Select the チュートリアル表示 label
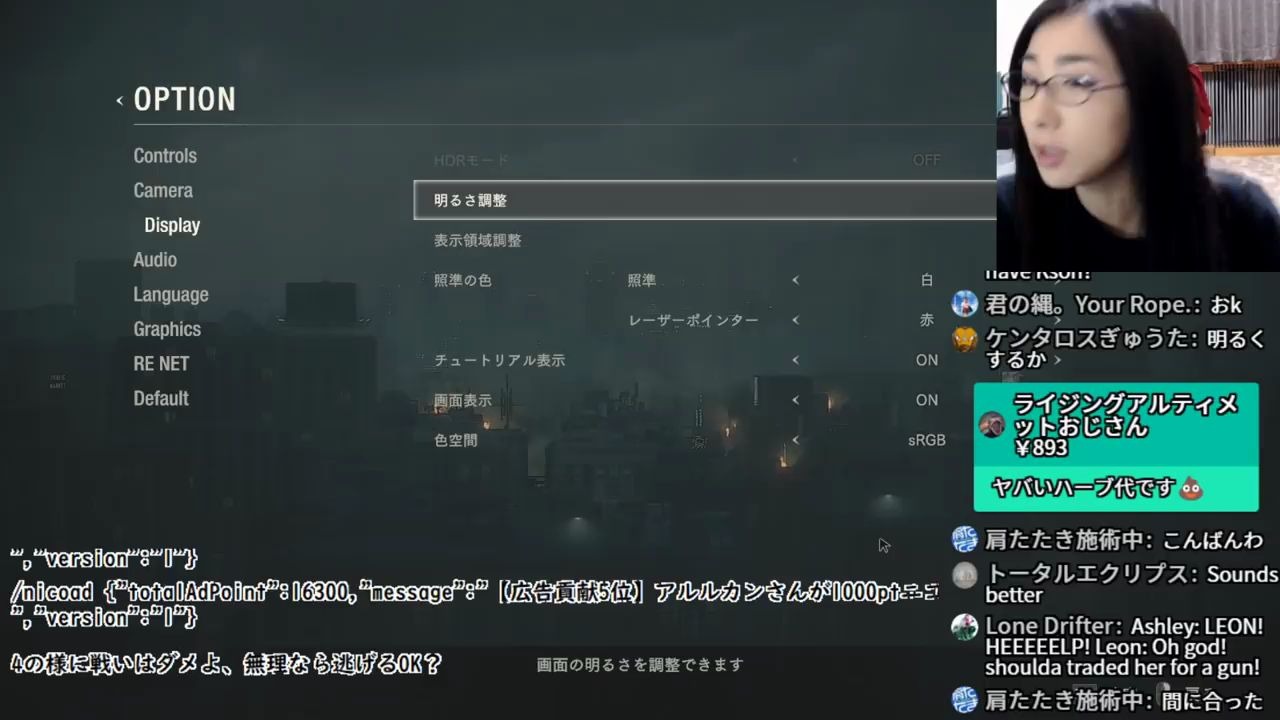Viewport: 1280px width, 720px height. (500, 360)
